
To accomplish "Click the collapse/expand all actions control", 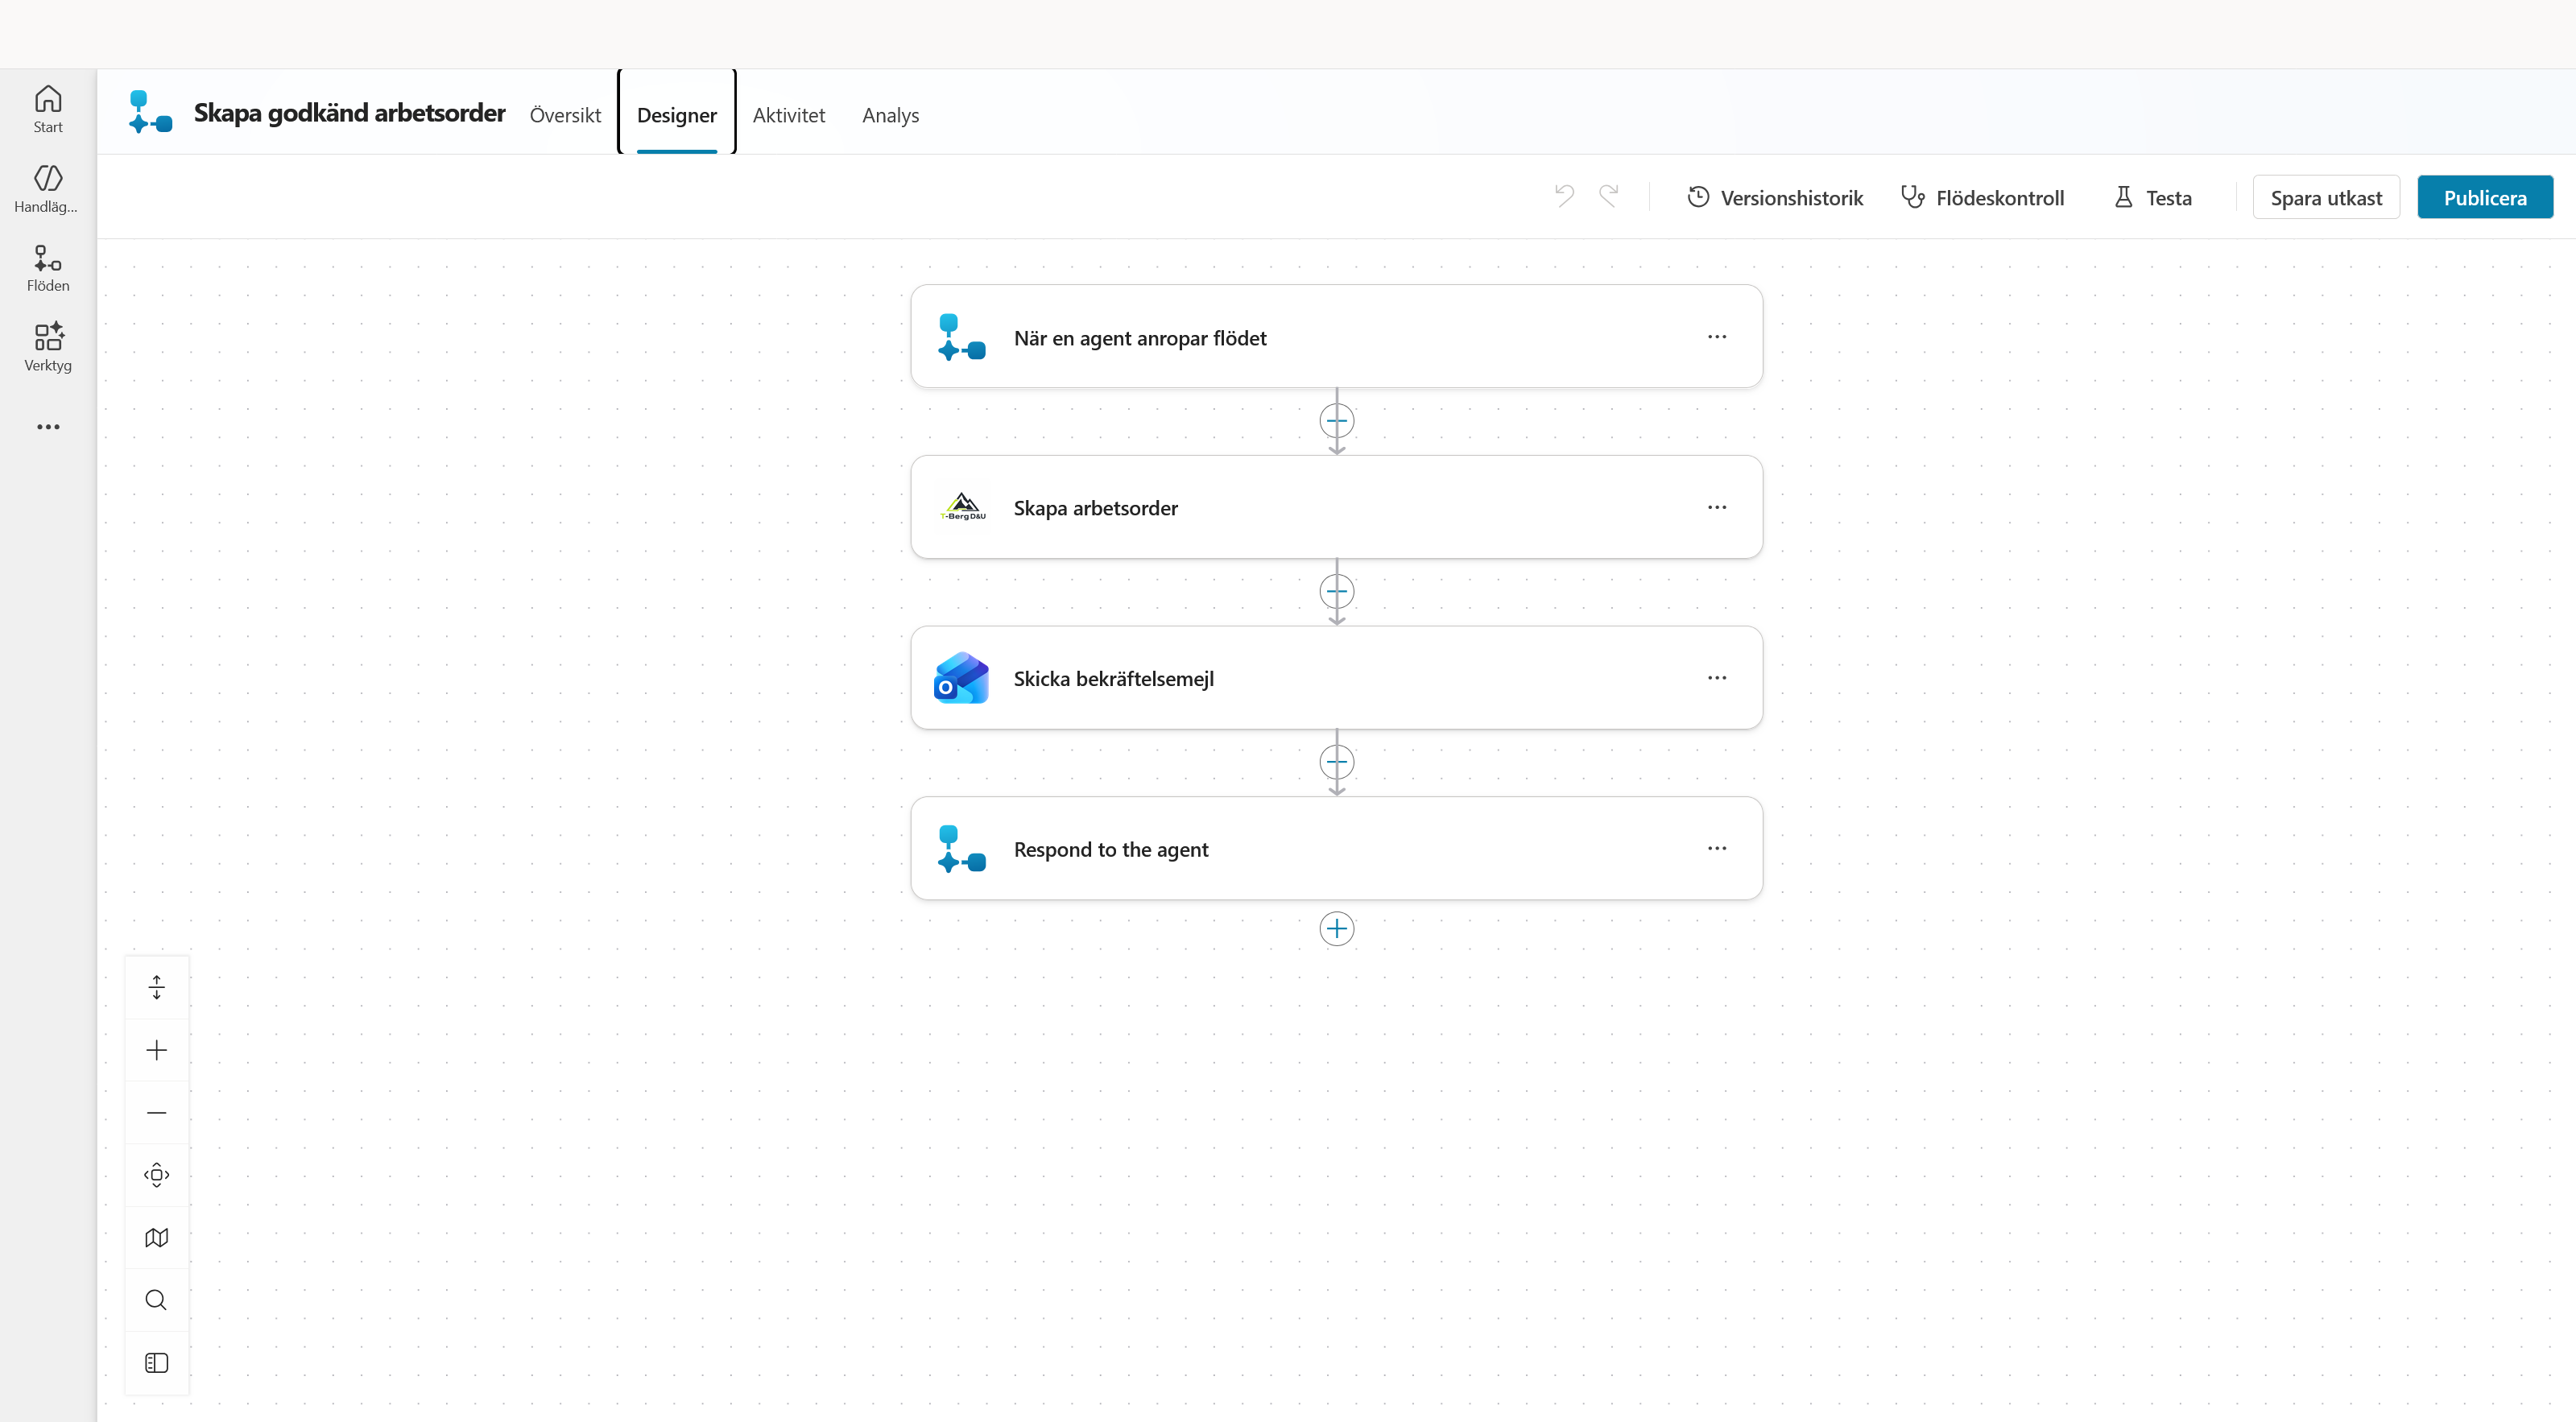I will pos(157,988).
